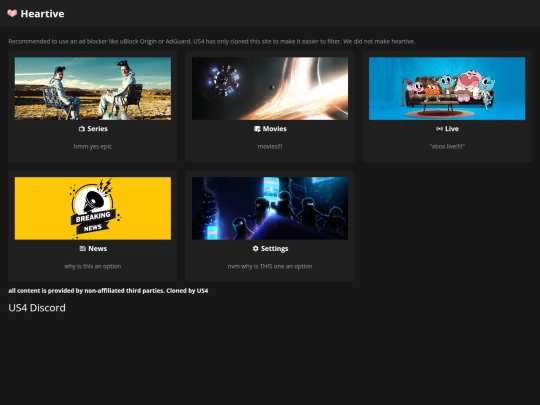Open the Series section label
The width and height of the screenshot is (540, 405).
pos(97,129)
